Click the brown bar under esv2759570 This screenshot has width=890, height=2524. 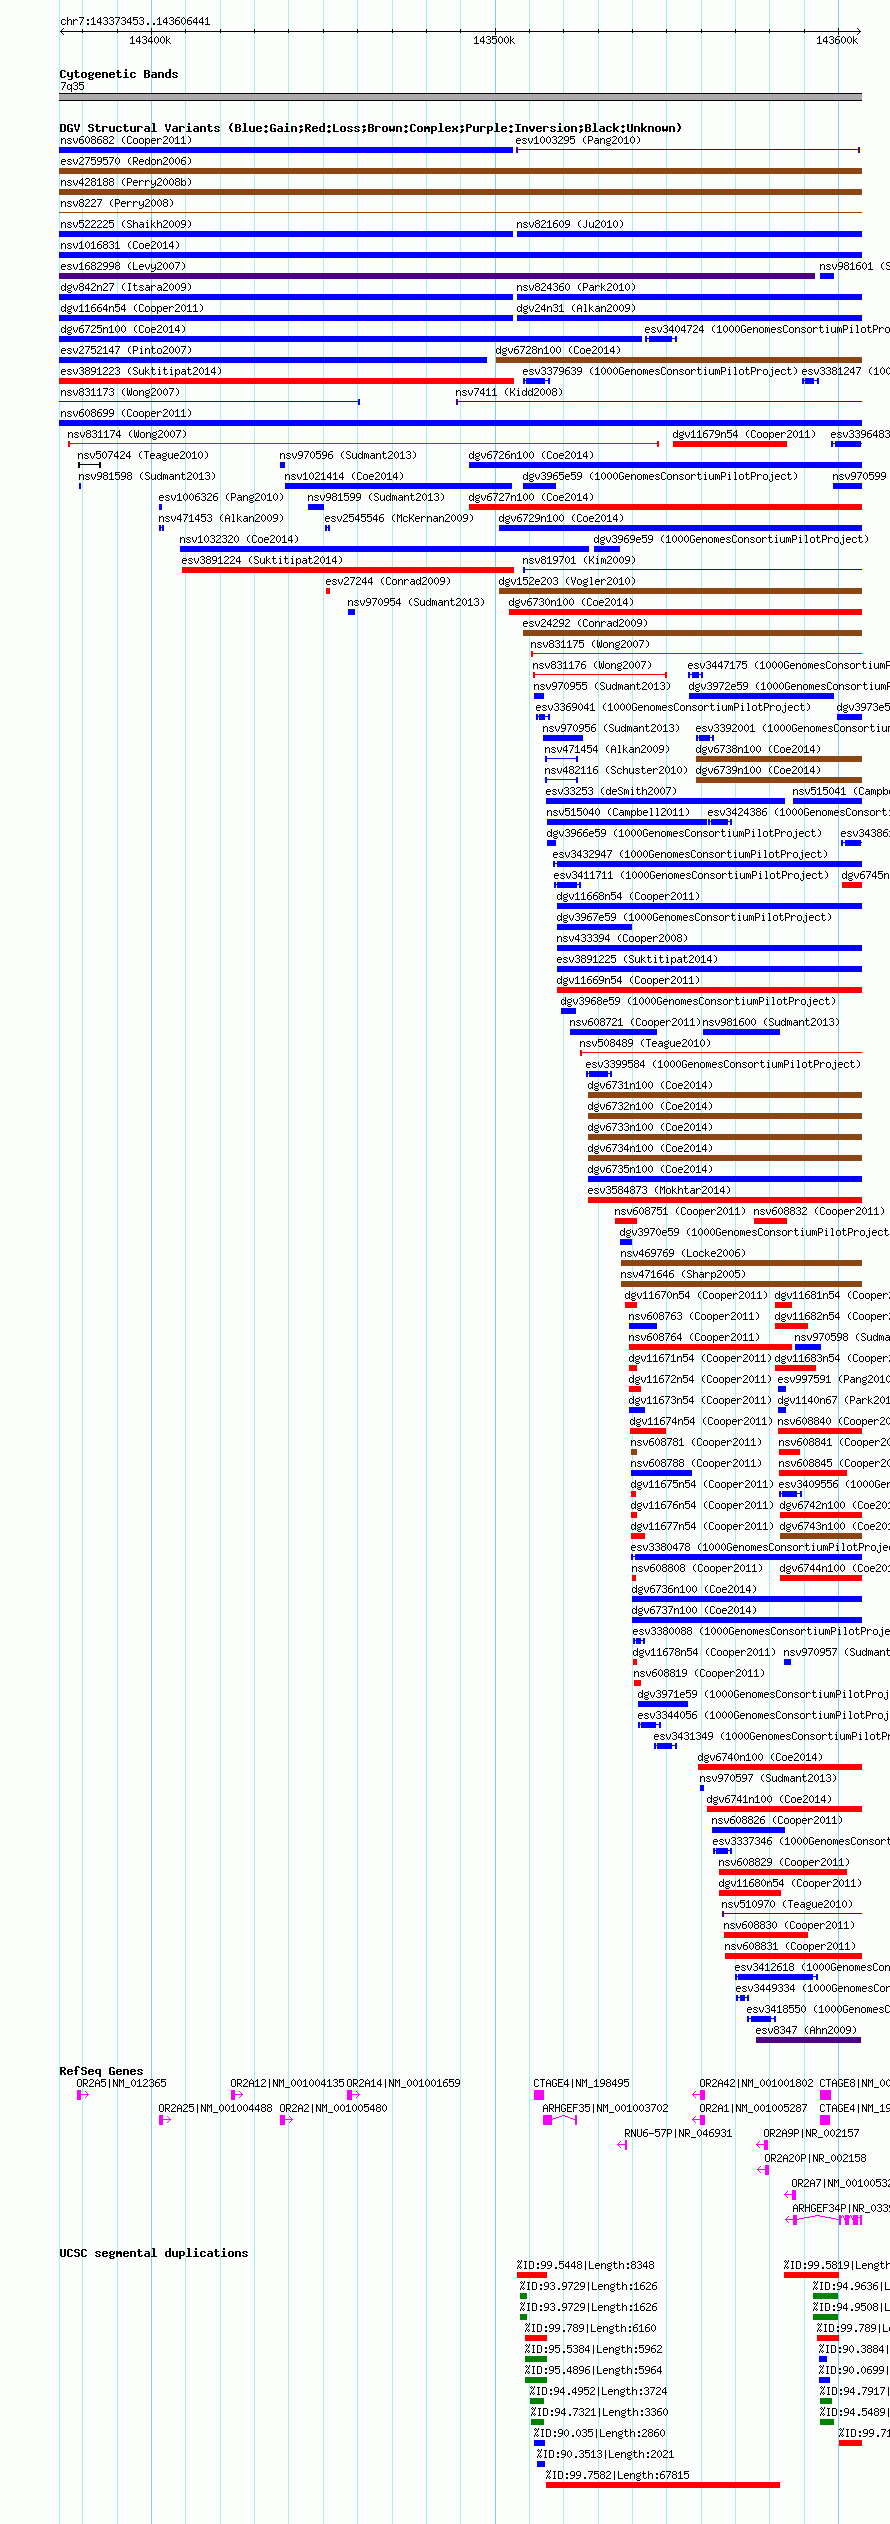[460, 171]
